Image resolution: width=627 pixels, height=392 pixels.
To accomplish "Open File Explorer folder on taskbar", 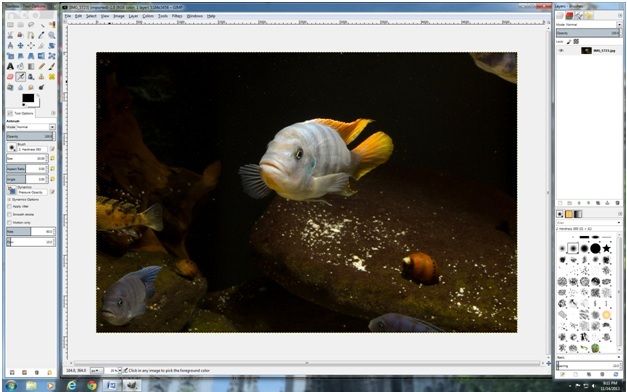I will point(31,385).
